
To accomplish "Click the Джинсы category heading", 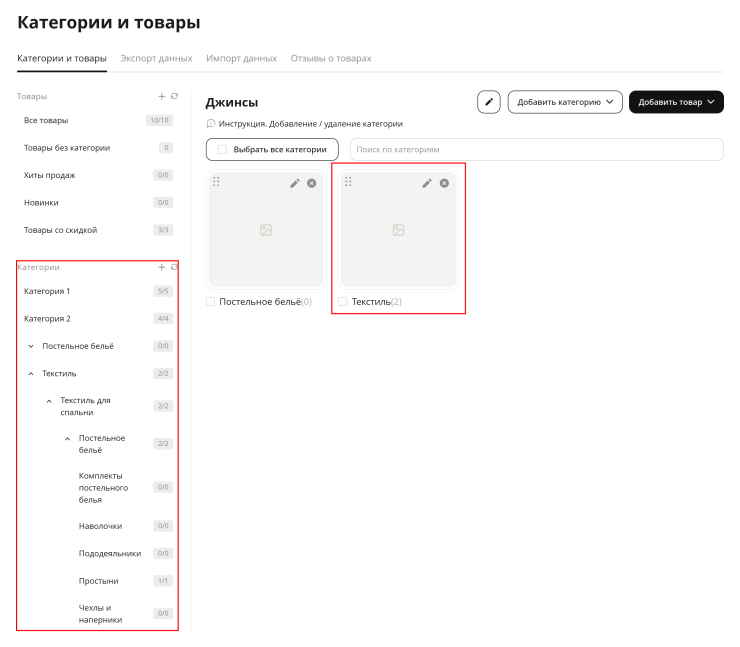I will click(232, 102).
